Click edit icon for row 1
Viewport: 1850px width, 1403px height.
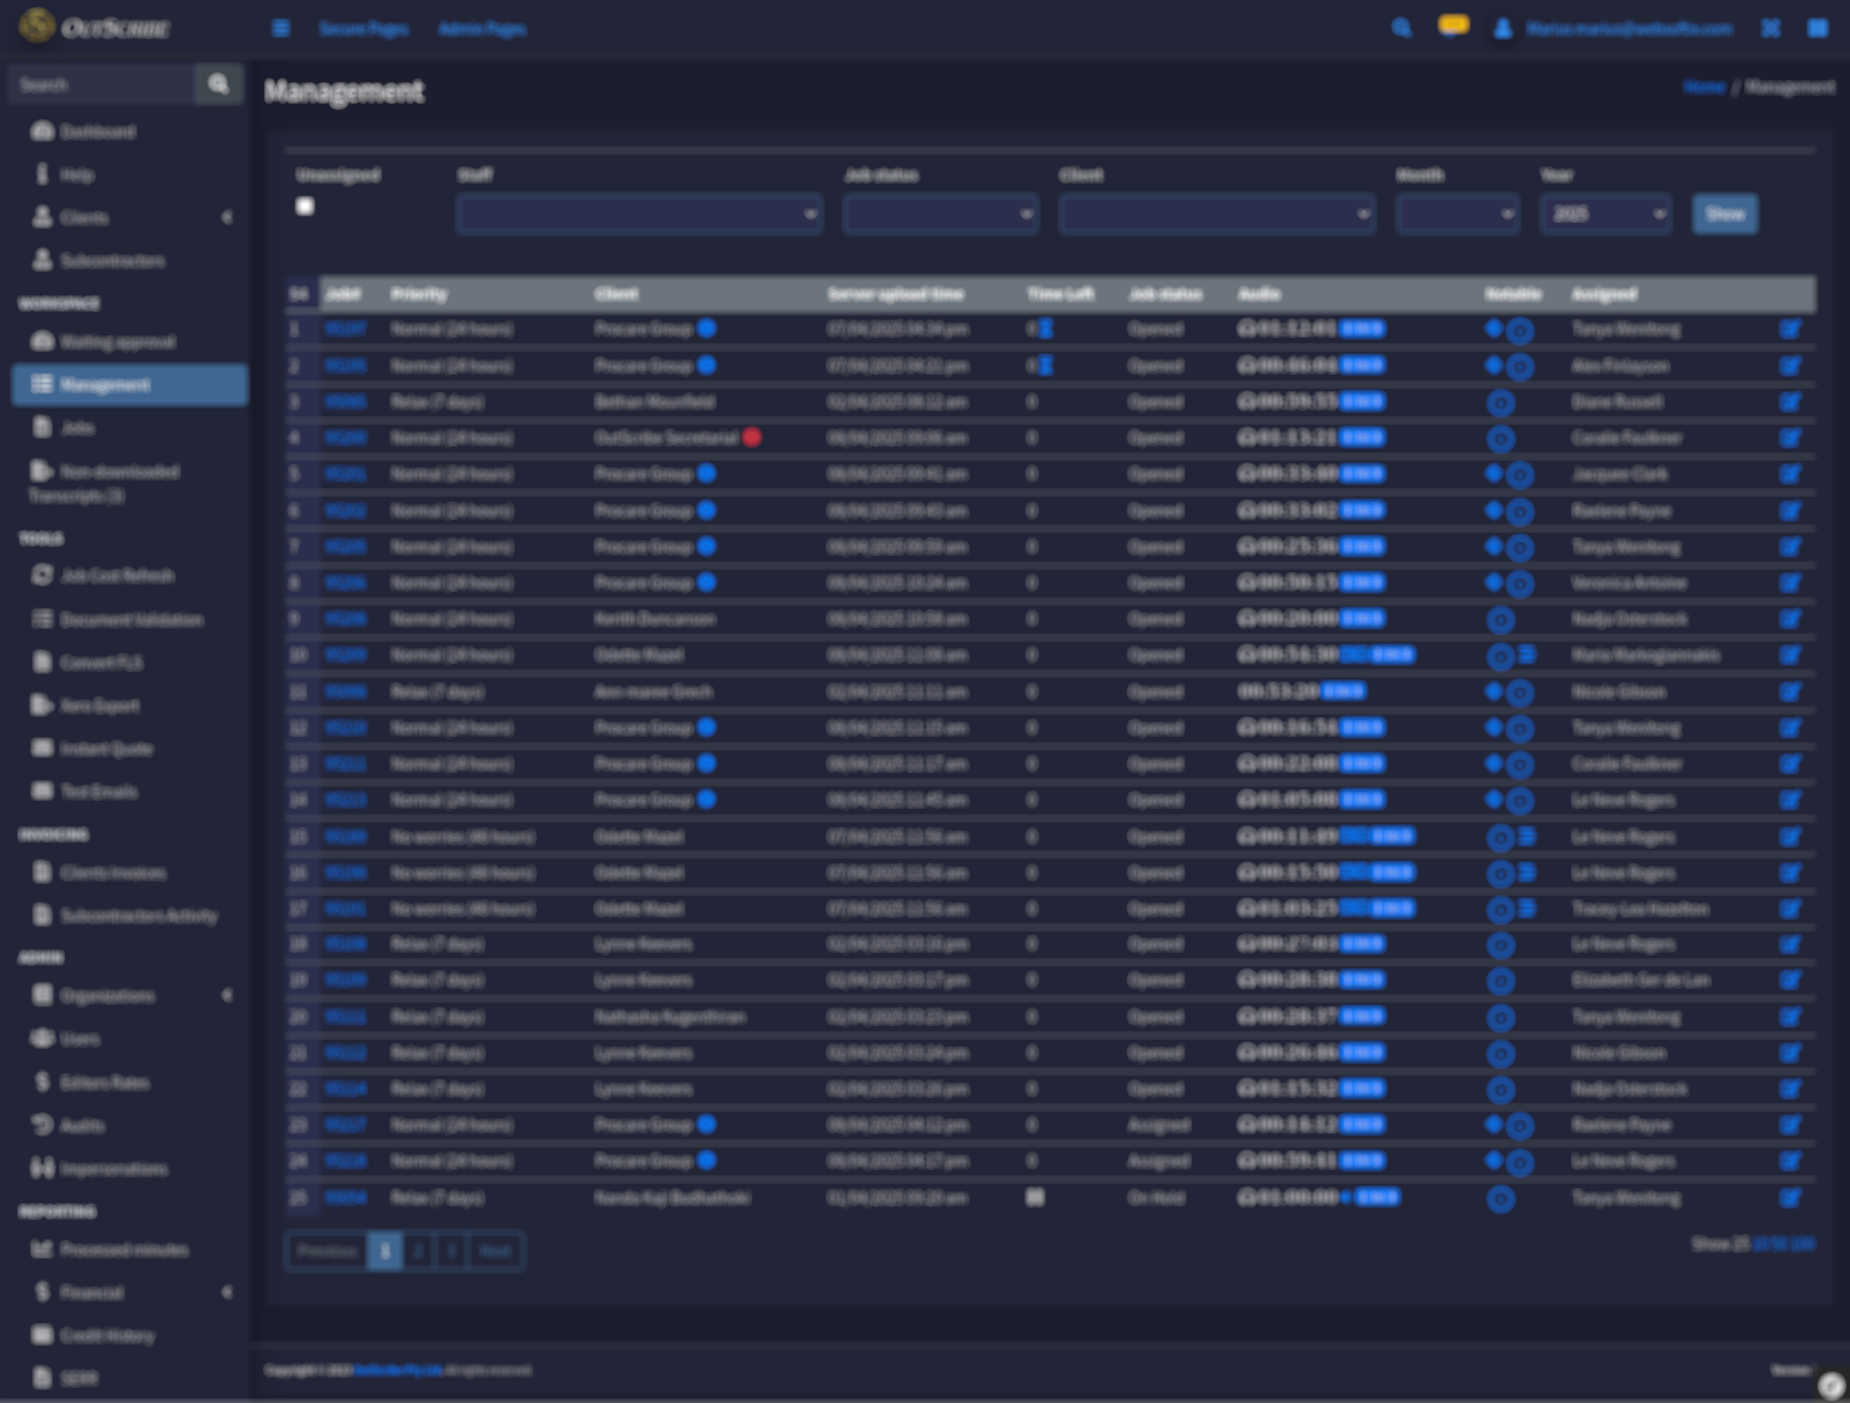pos(1789,329)
